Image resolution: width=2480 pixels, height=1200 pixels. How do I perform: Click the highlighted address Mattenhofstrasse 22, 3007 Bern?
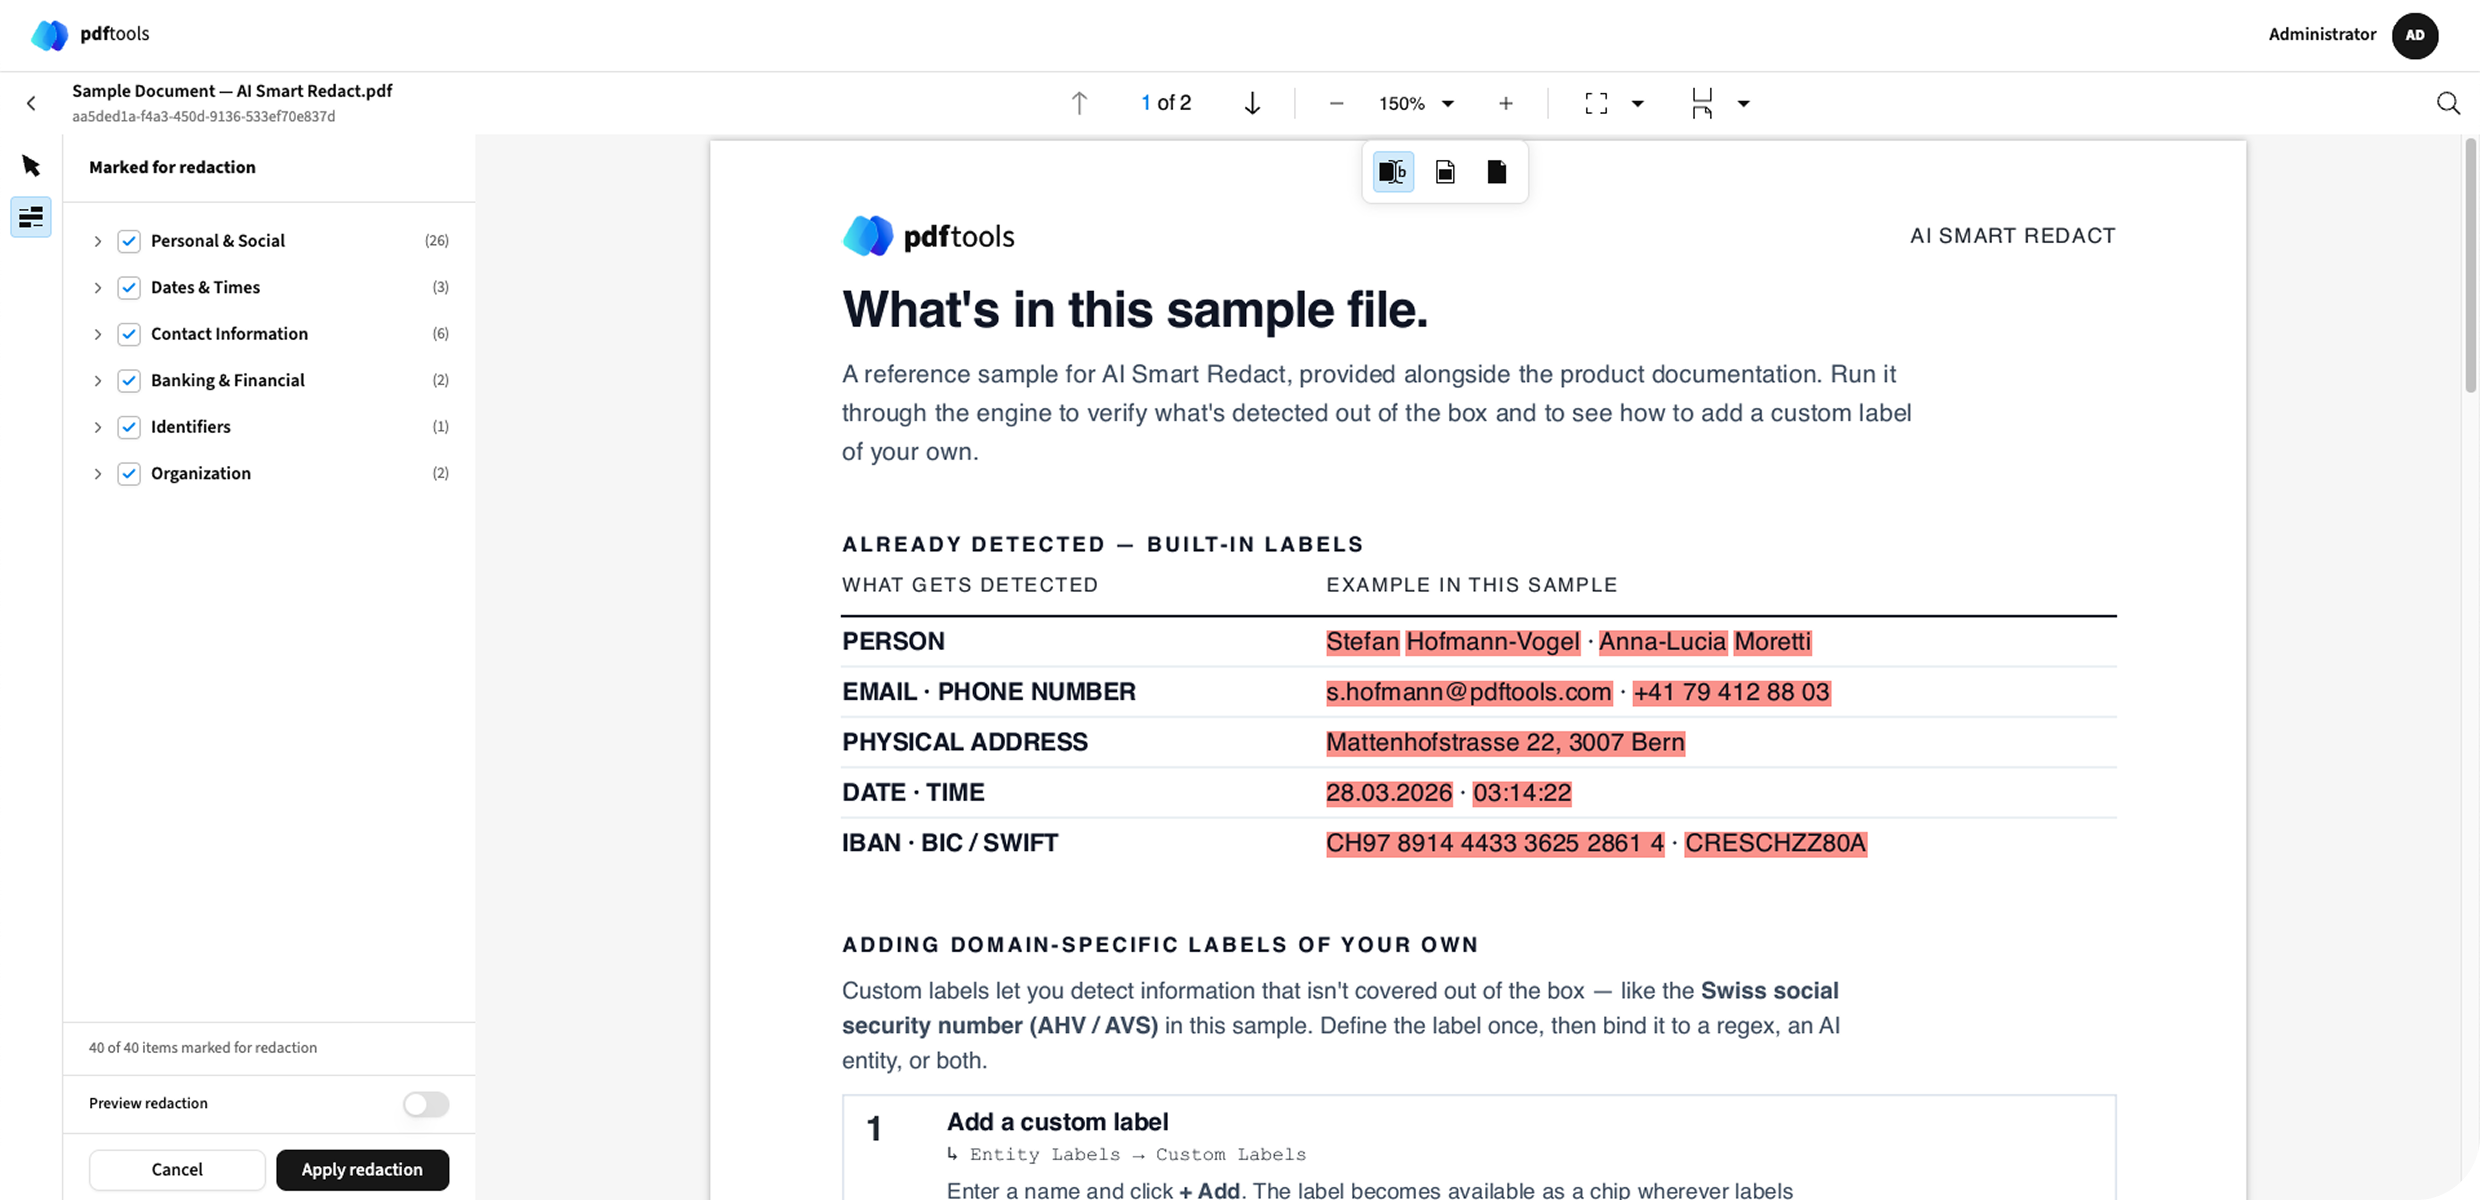tap(1505, 743)
